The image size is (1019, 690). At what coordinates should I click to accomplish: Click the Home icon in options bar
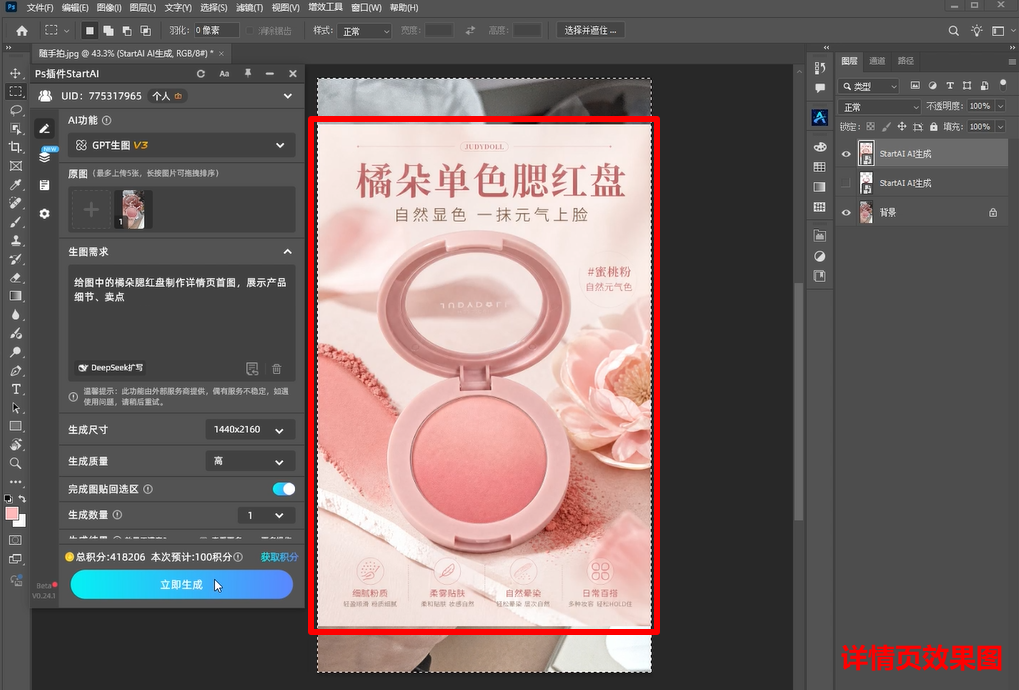pyautogui.click(x=22, y=31)
